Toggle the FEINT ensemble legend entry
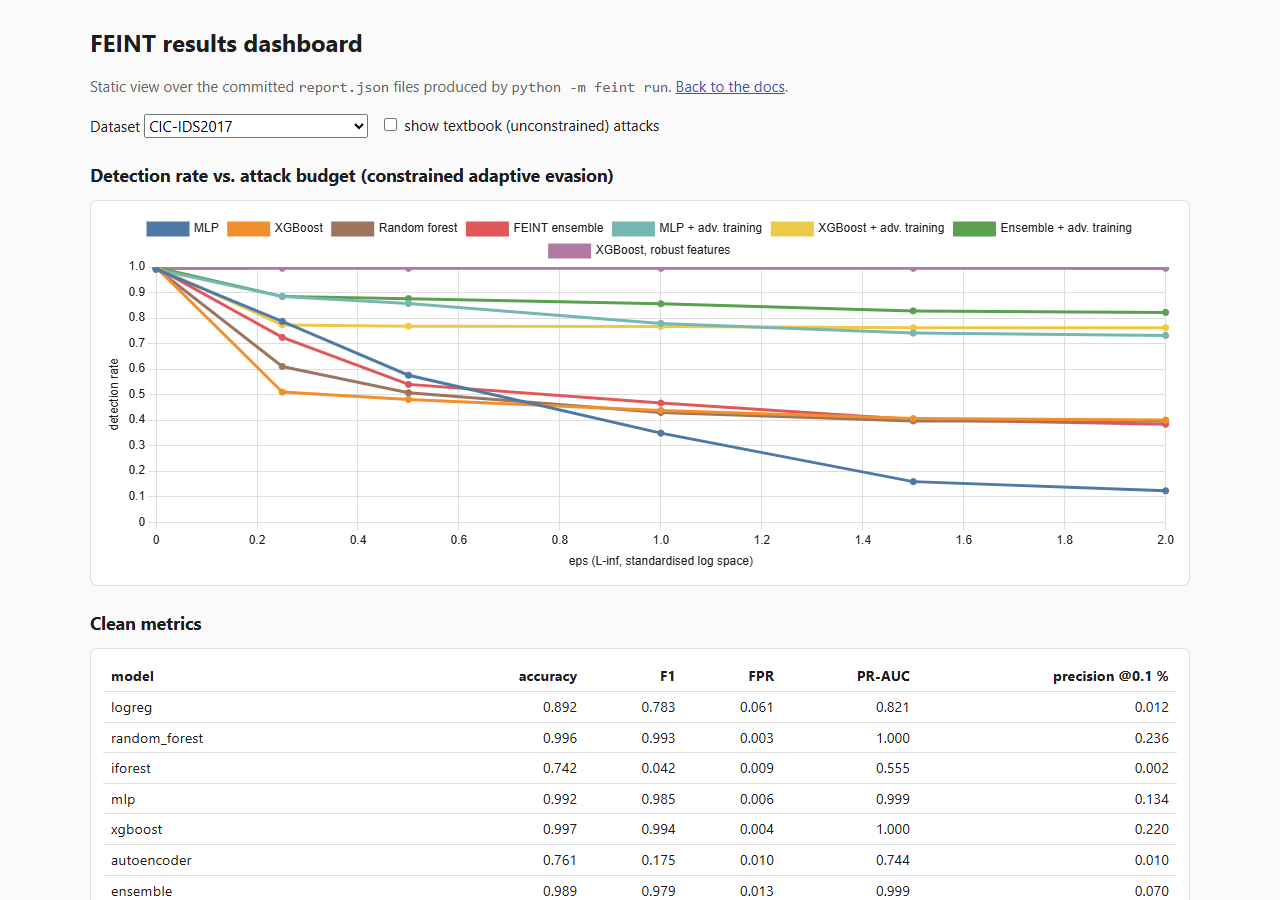The image size is (1280, 900). [x=535, y=228]
